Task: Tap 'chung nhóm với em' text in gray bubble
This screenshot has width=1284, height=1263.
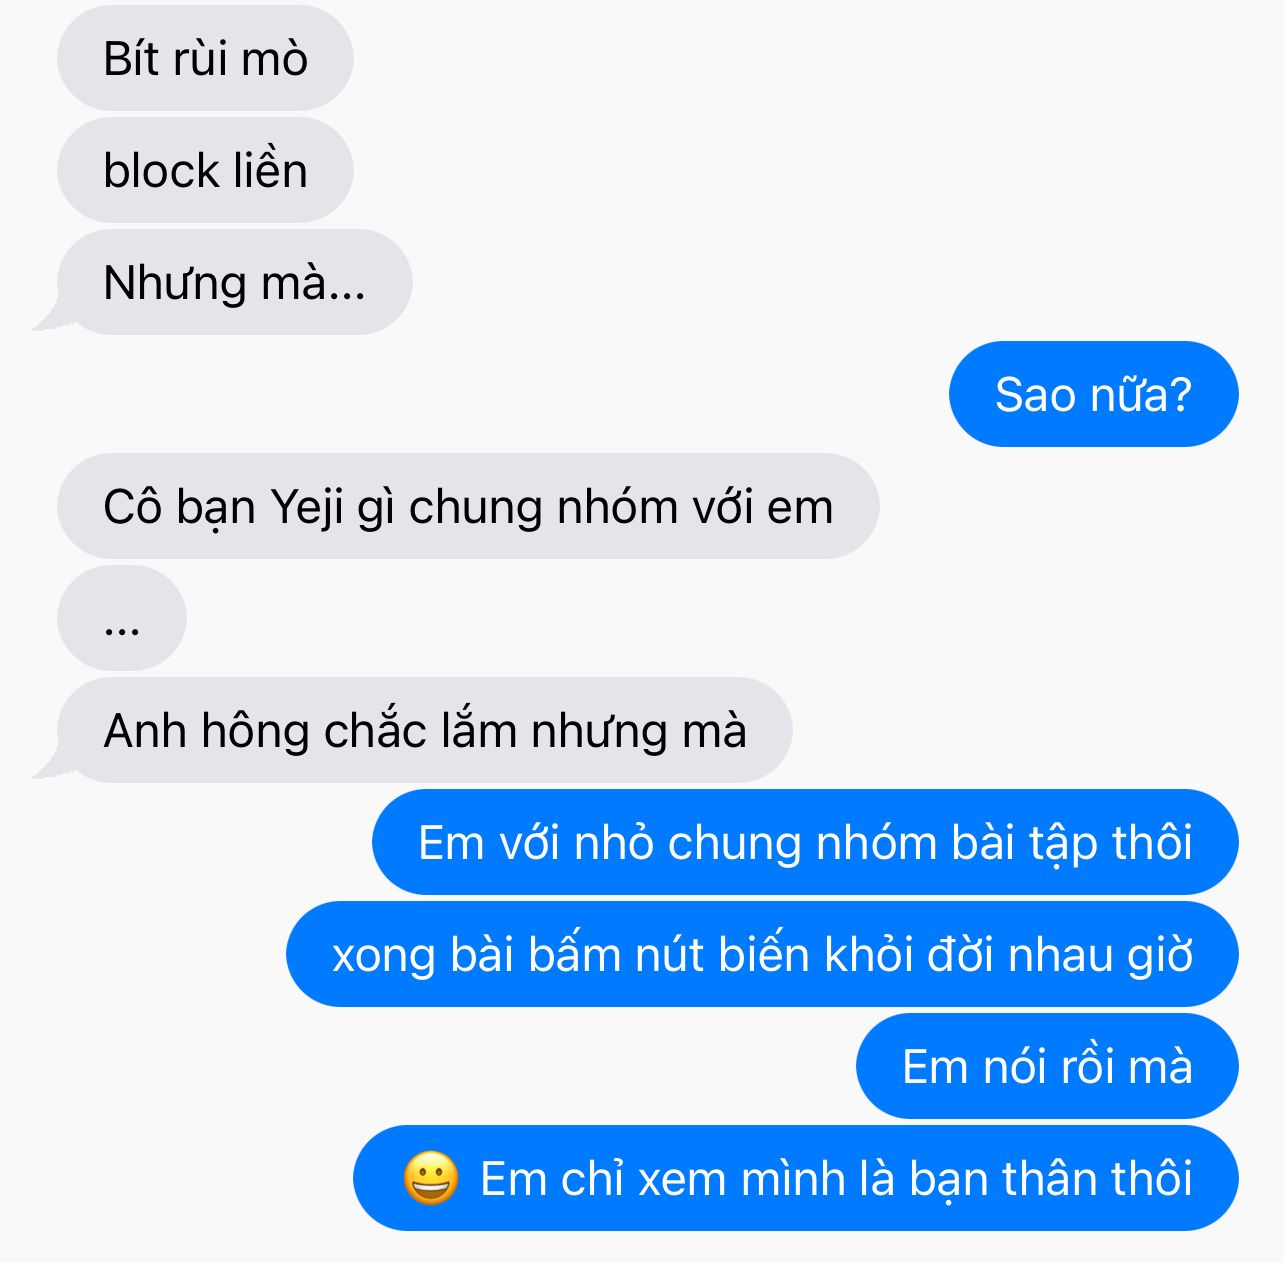Action: [621, 508]
